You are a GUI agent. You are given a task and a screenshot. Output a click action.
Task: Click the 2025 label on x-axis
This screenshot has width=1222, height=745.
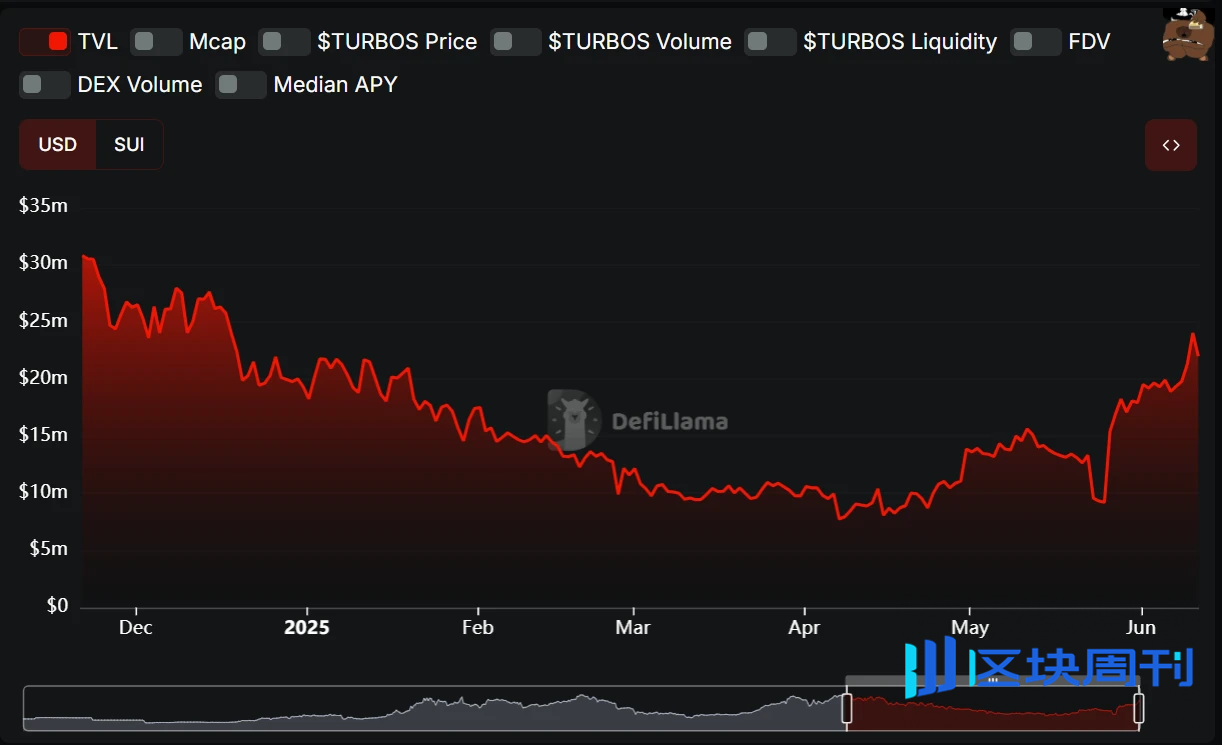pyautogui.click(x=306, y=628)
